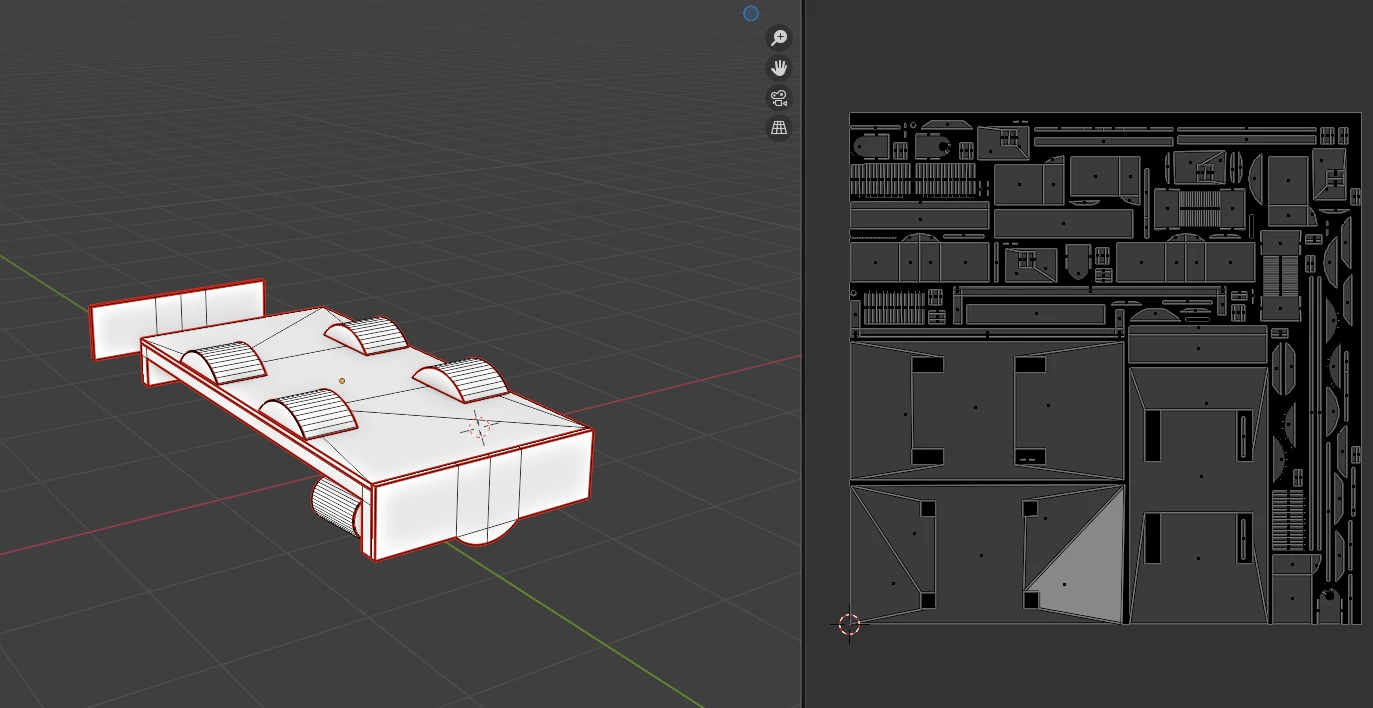Click the zoom magnifier viewport icon
Viewport: 1373px width, 708px height.
coord(778,38)
